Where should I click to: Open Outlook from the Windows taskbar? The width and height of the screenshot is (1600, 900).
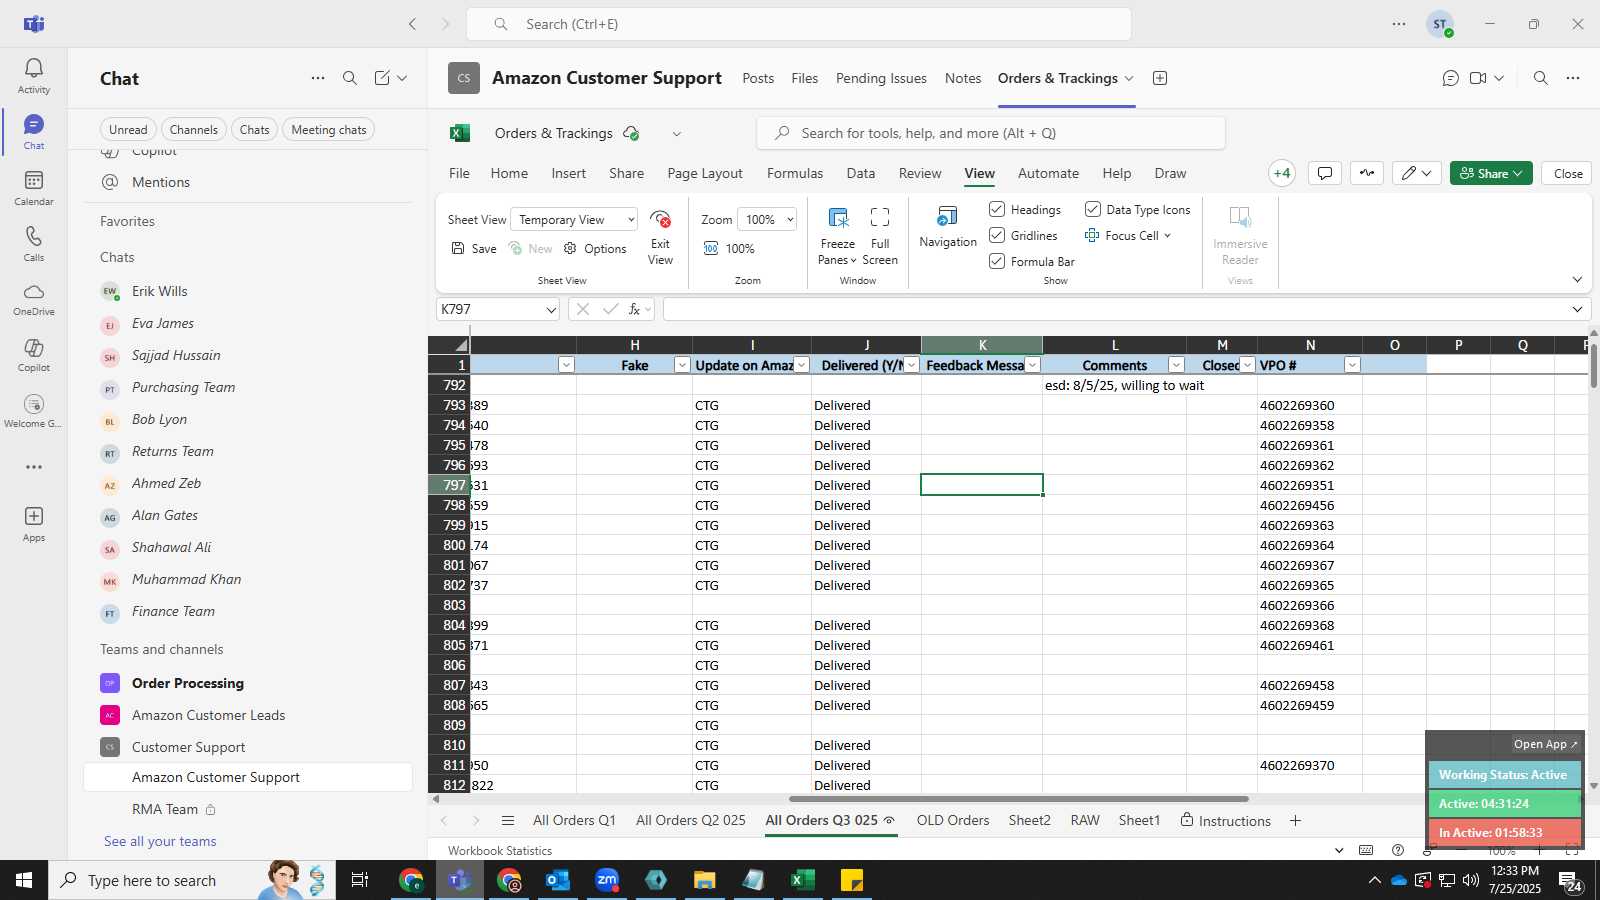click(x=558, y=880)
